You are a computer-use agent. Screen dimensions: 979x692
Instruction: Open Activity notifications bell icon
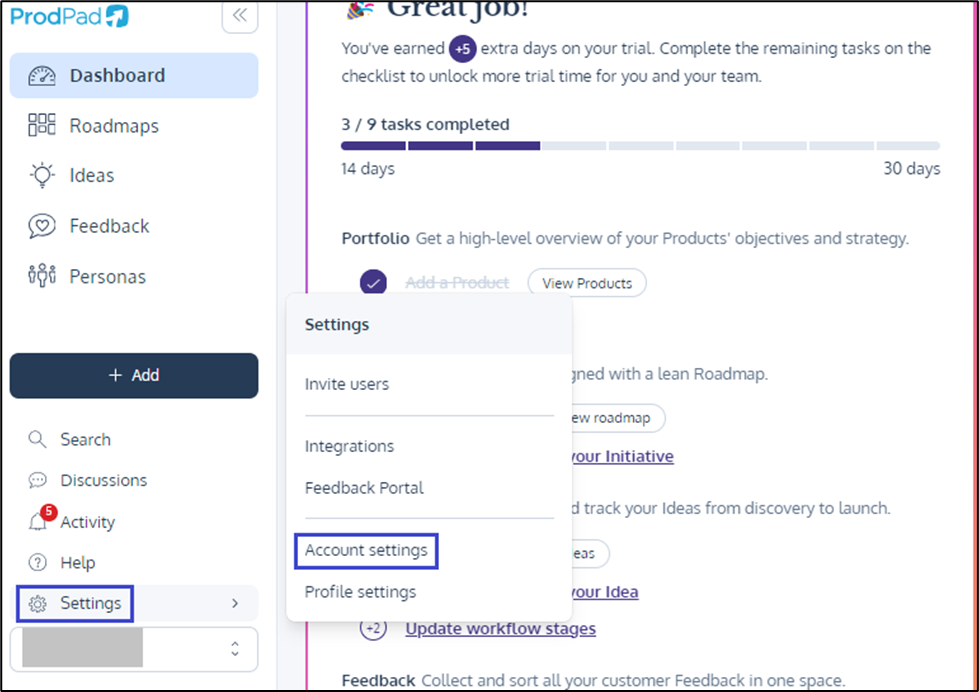[x=38, y=521]
